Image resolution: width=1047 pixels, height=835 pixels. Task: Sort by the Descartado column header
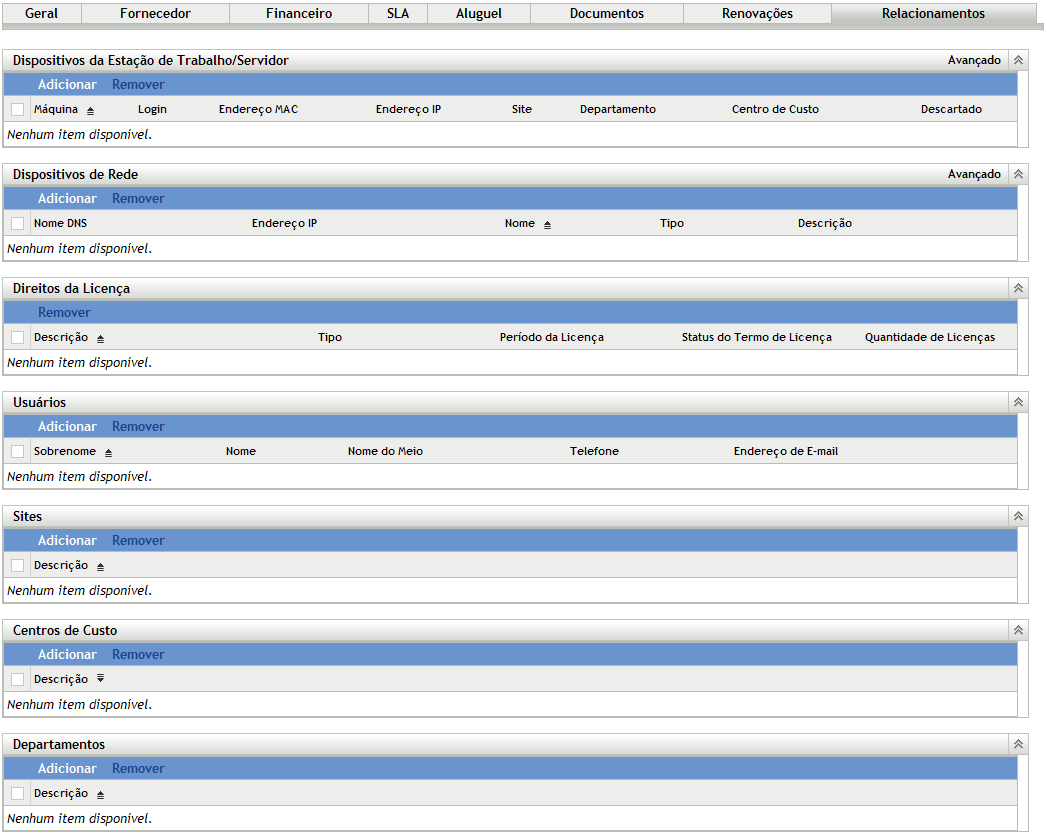click(x=951, y=109)
